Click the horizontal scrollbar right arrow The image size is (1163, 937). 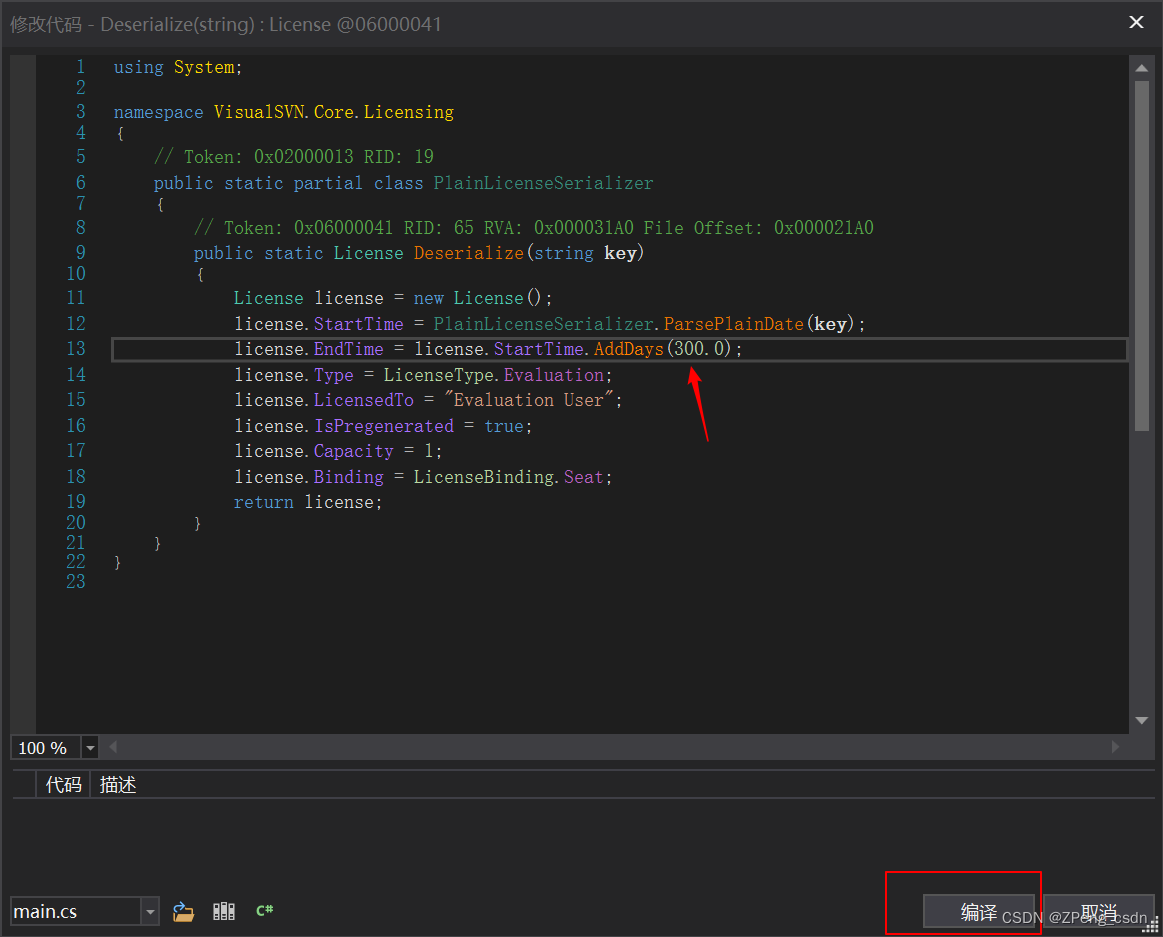click(x=1115, y=747)
